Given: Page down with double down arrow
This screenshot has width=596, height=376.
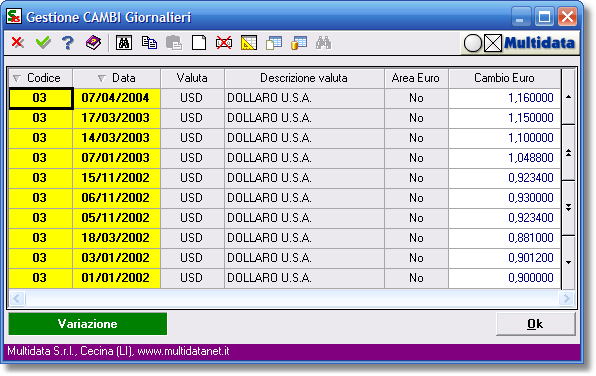Looking at the screenshot, I should 568,208.
